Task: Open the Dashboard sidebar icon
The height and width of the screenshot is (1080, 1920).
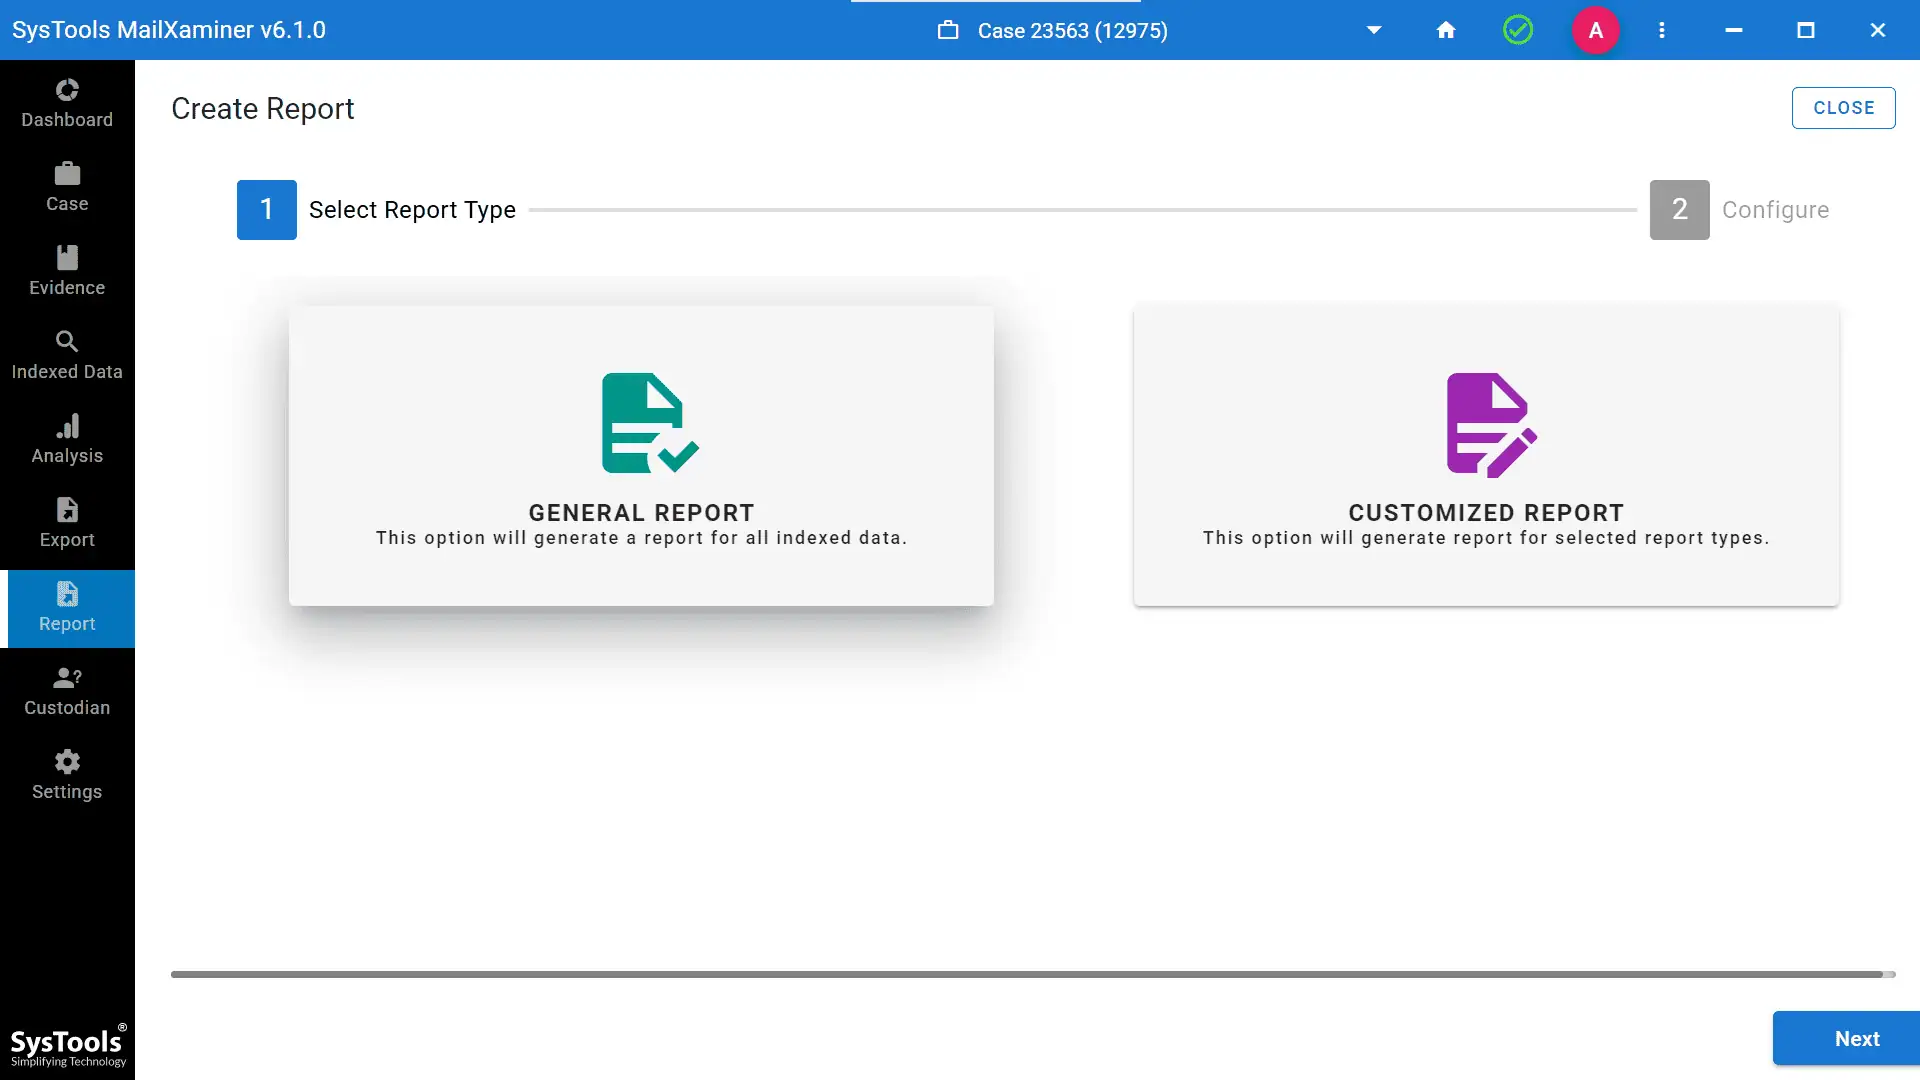Action: click(x=67, y=103)
